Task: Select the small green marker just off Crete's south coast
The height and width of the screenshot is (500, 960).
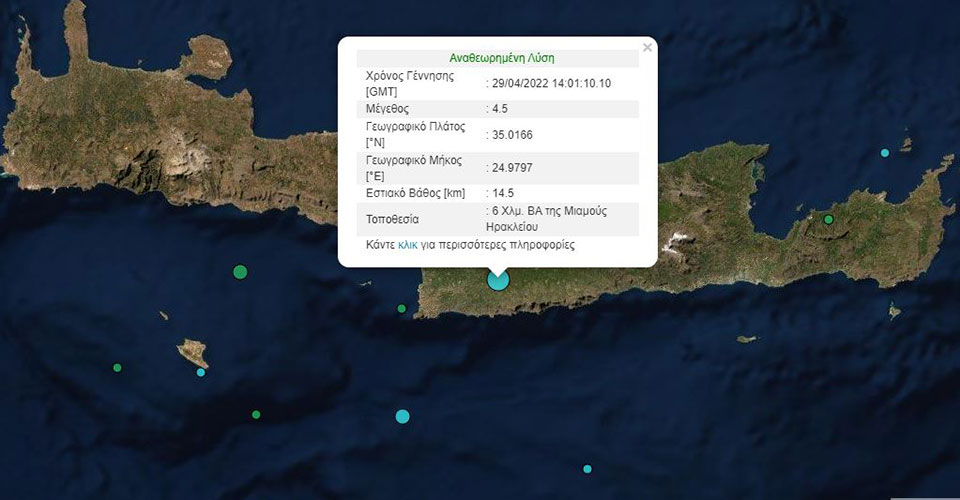Action: [402, 308]
